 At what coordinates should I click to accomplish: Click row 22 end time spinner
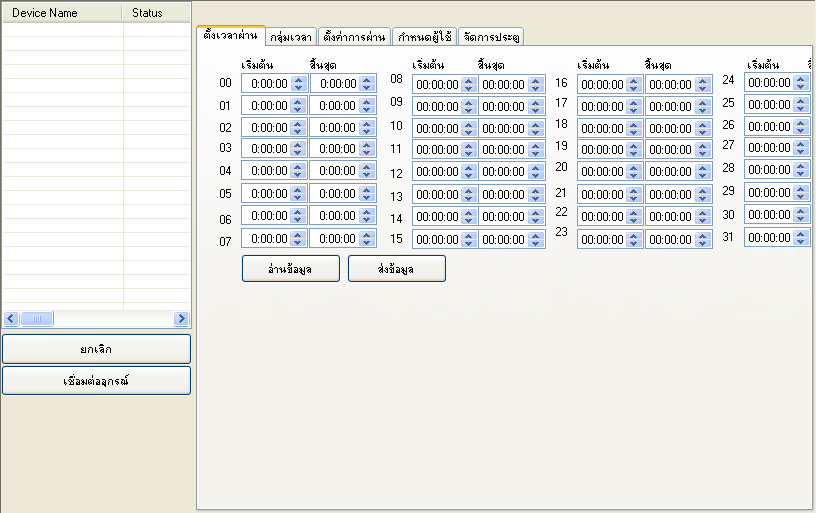point(703,216)
